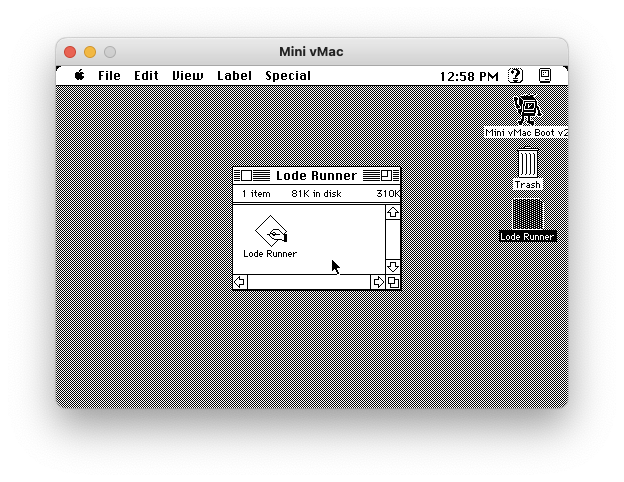Open the View menu
The width and height of the screenshot is (624, 482).
coord(187,76)
